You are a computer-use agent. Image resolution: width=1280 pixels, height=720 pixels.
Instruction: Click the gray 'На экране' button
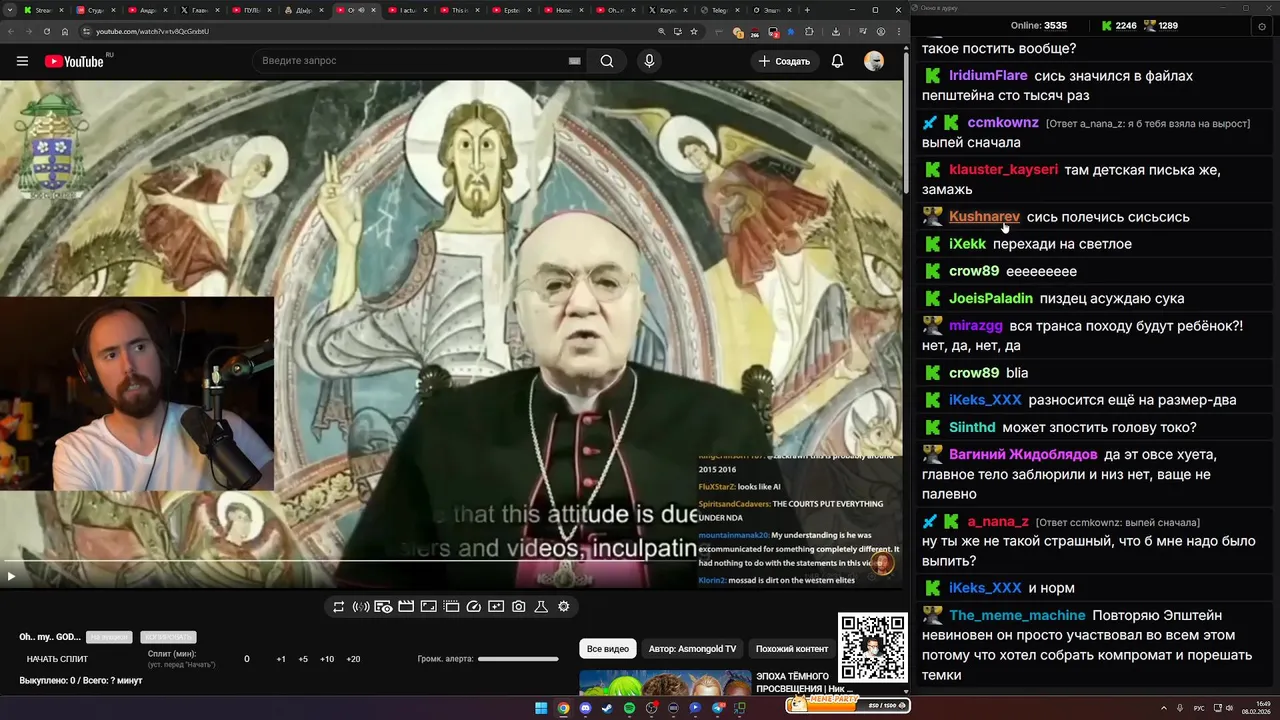(x=109, y=637)
